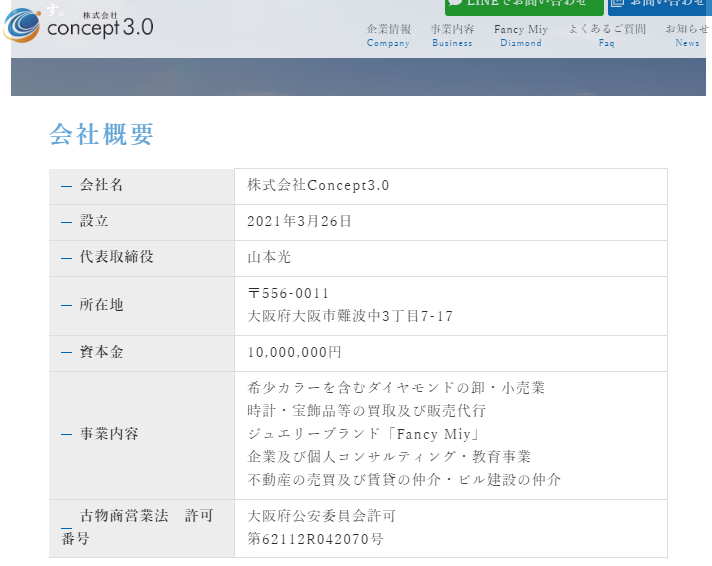
Task: Select the 大阪府公安委員会許可 text
Action: coord(321,516)
